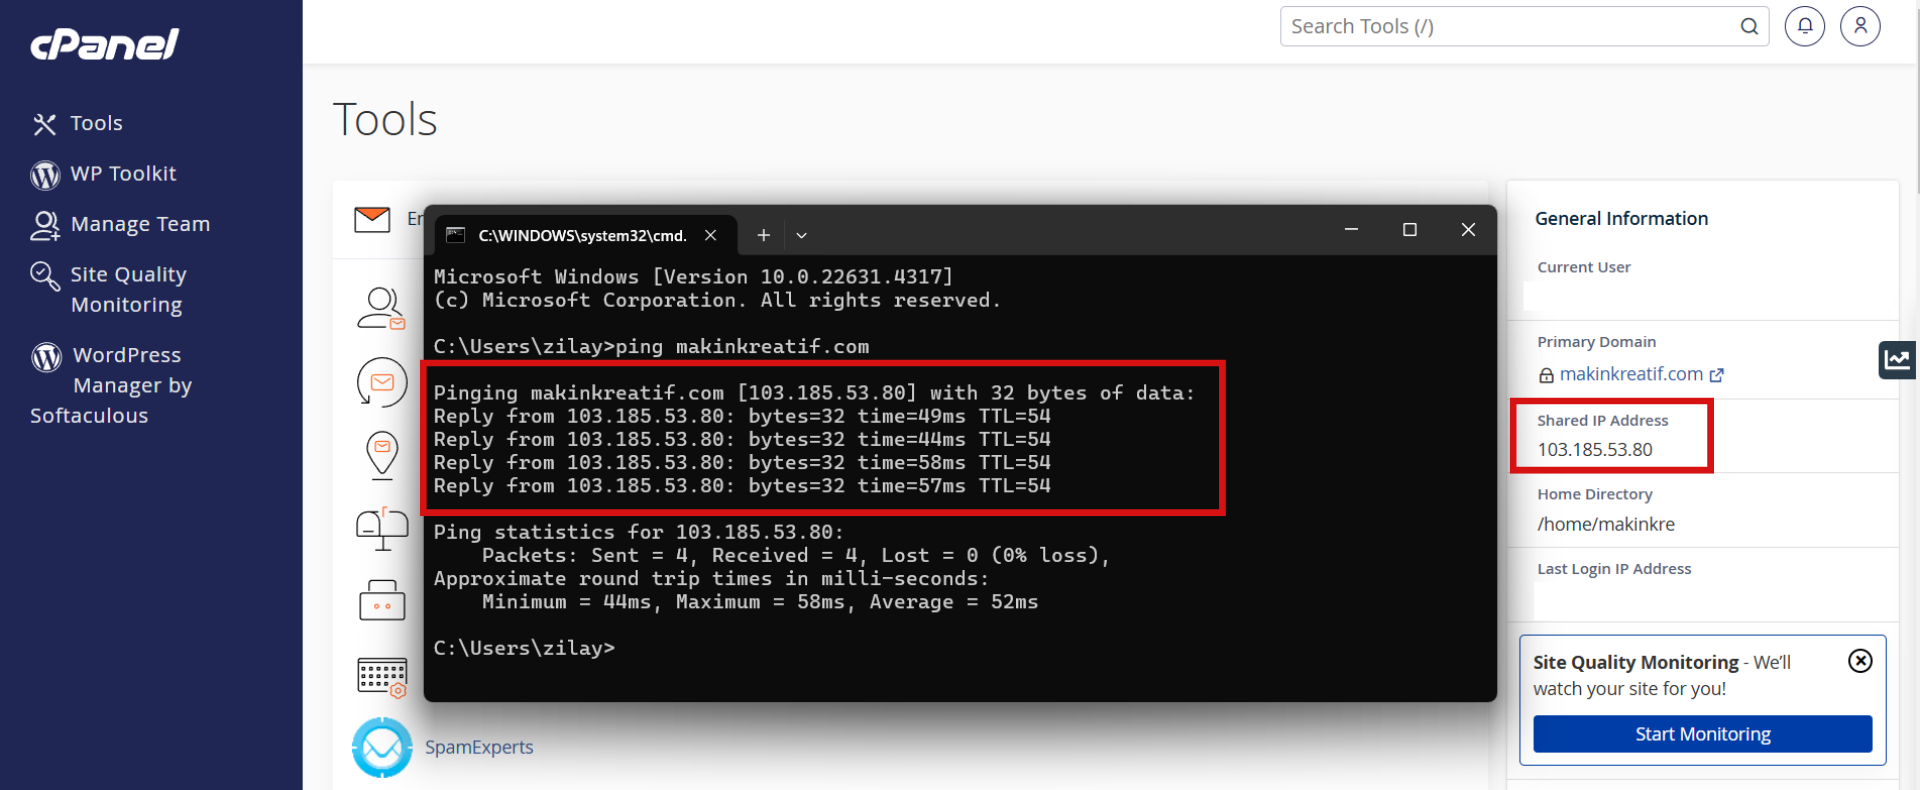Open Site Quality Monitoring in the sidebar
Viewport: 1920px width, 790px height.
[x=128, y=289]
